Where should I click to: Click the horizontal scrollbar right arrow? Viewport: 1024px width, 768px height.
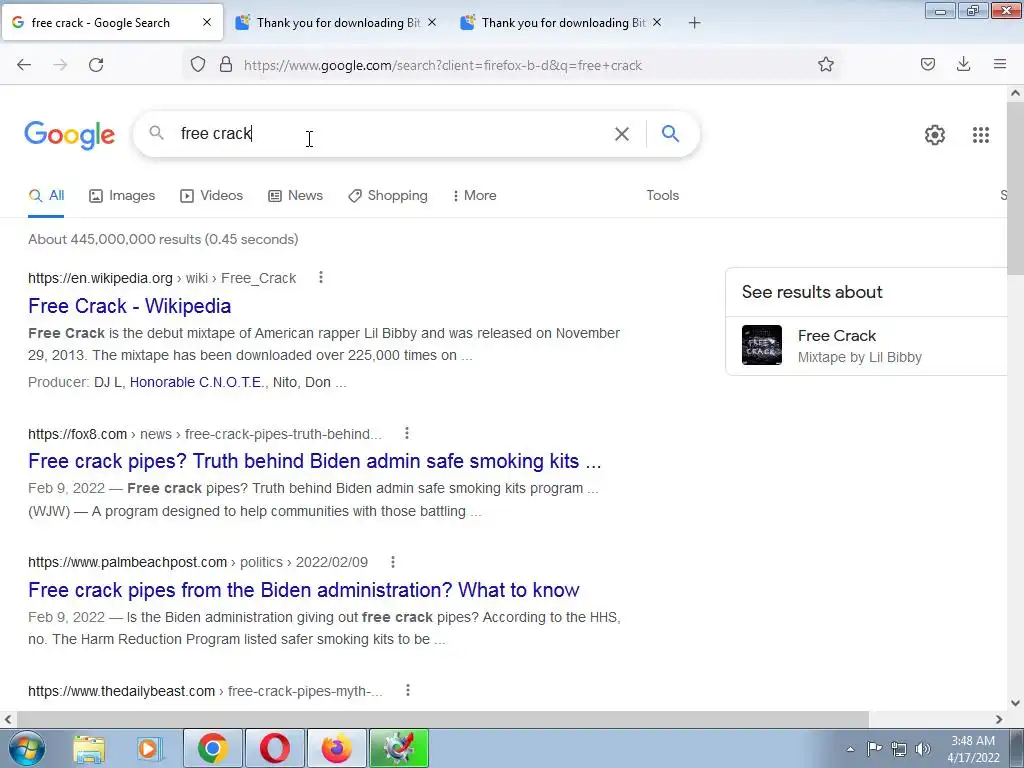[999, 720]
